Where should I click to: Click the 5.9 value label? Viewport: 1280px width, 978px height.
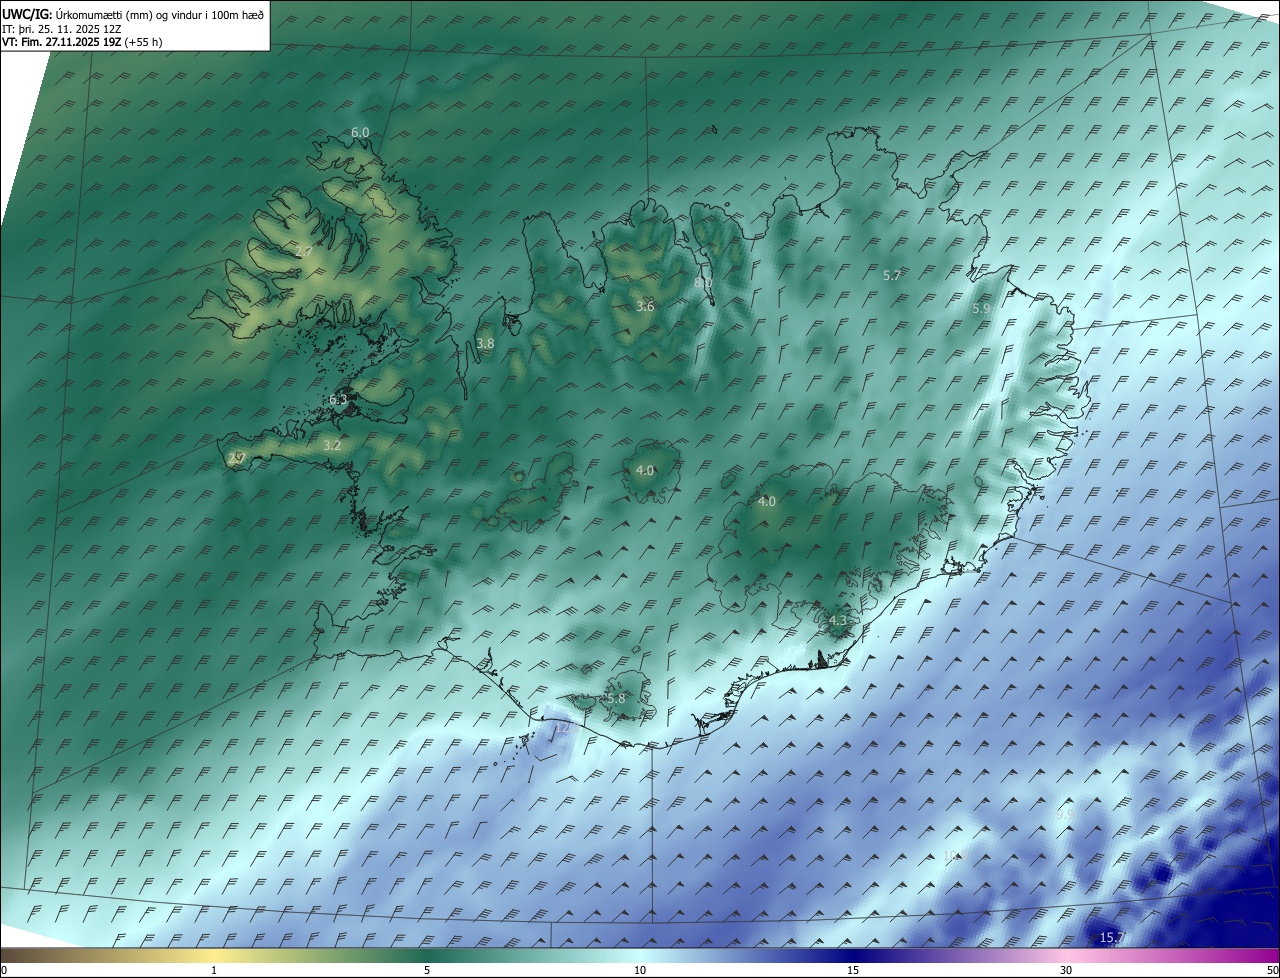[981, 309]
